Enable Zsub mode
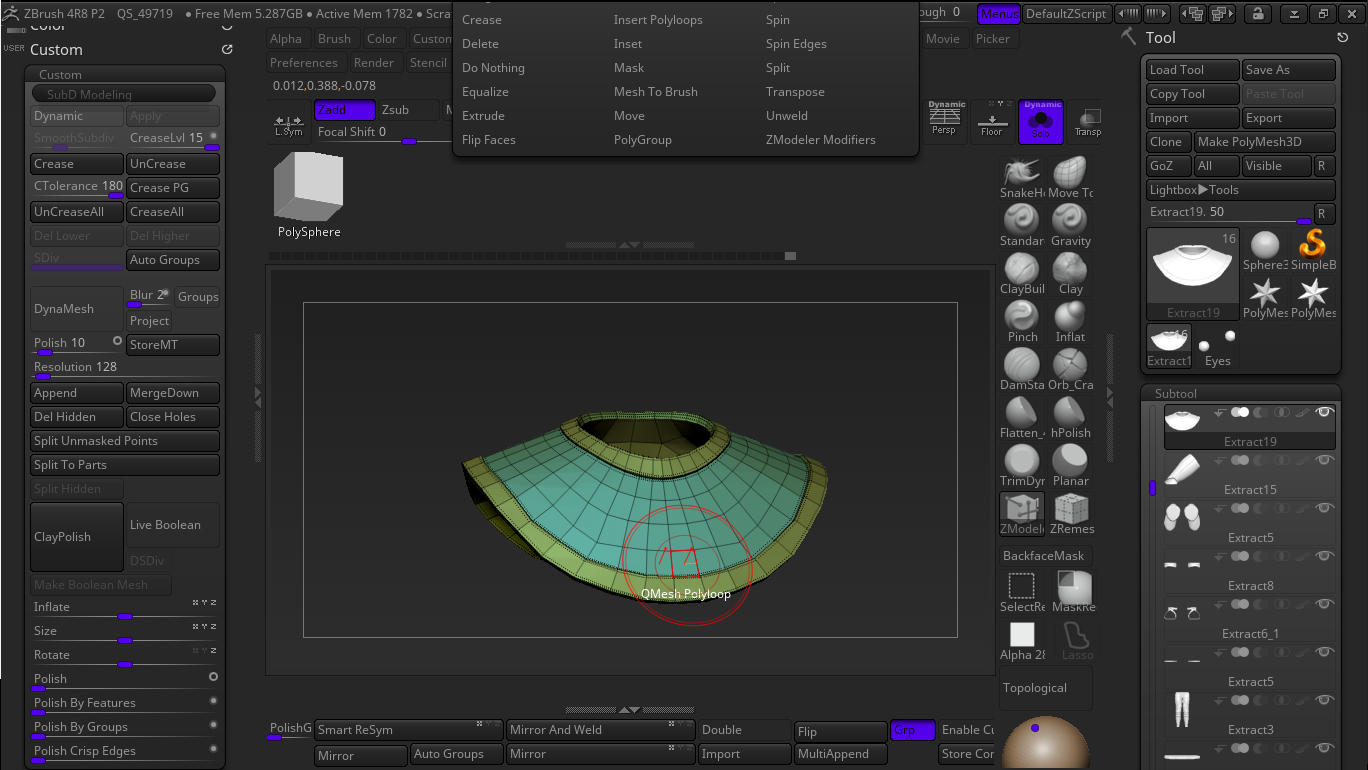This screenshot has width=1368, height=770. [408, 110]
